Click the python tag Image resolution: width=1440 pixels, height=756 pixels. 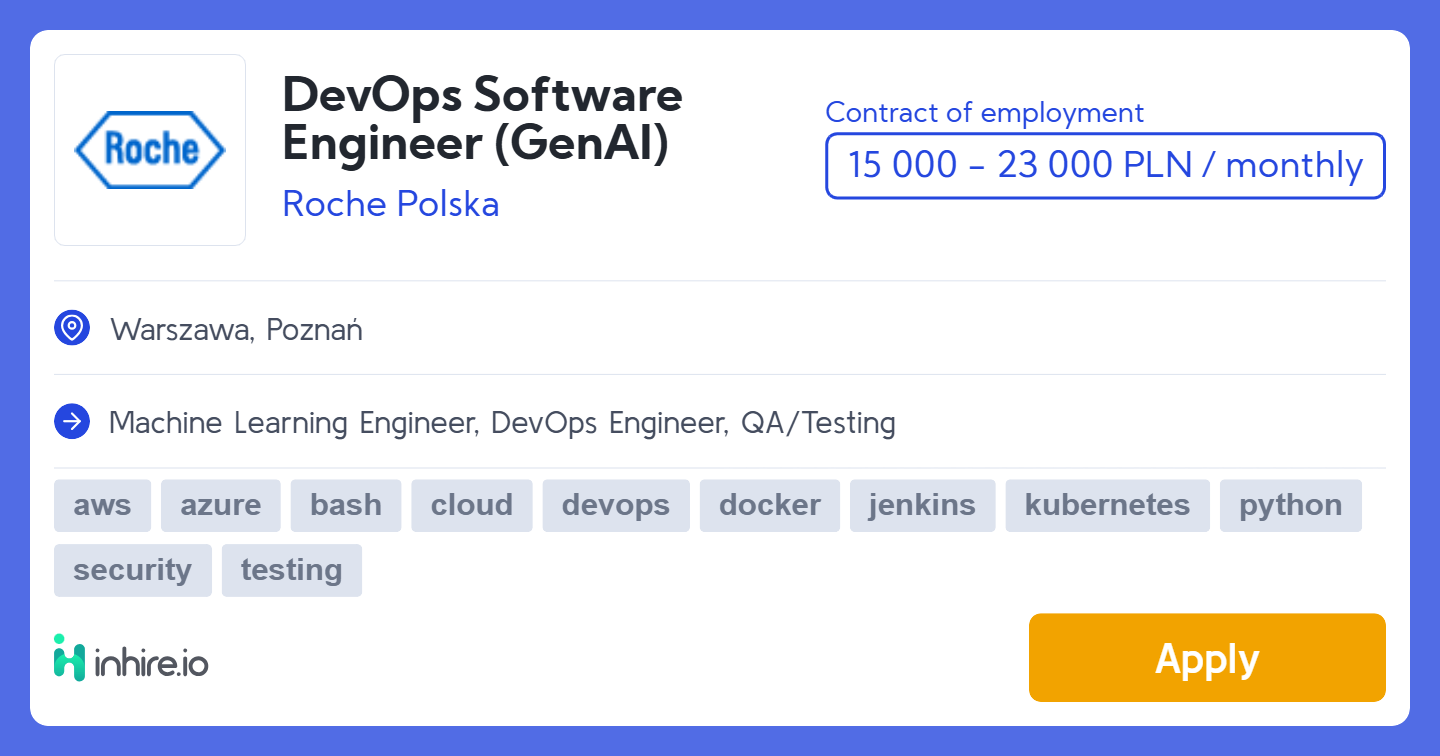[x=1290, y=505]
